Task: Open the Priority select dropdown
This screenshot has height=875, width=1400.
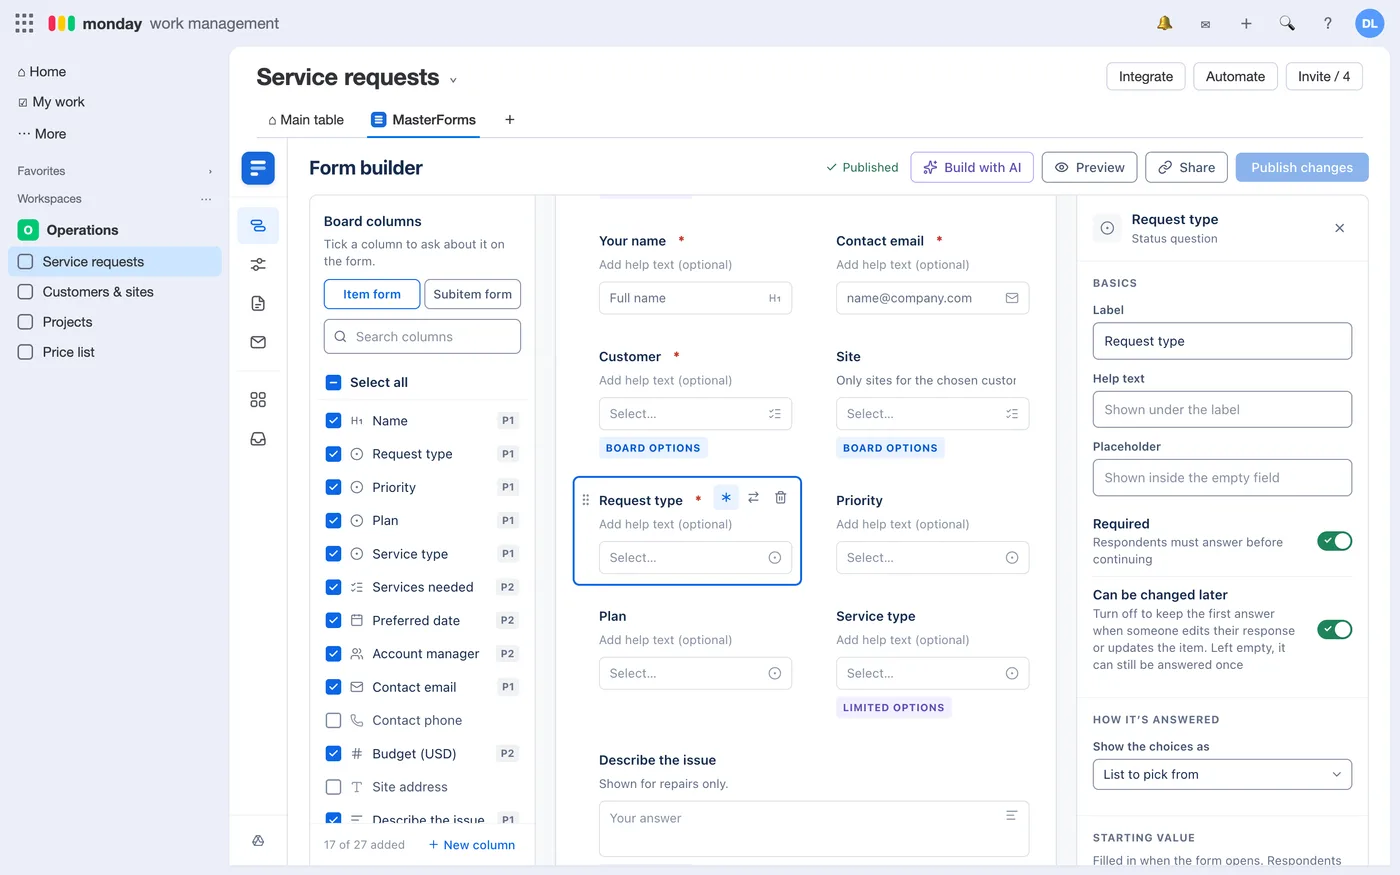Action: pyautogui.click(x=932, y=558)
